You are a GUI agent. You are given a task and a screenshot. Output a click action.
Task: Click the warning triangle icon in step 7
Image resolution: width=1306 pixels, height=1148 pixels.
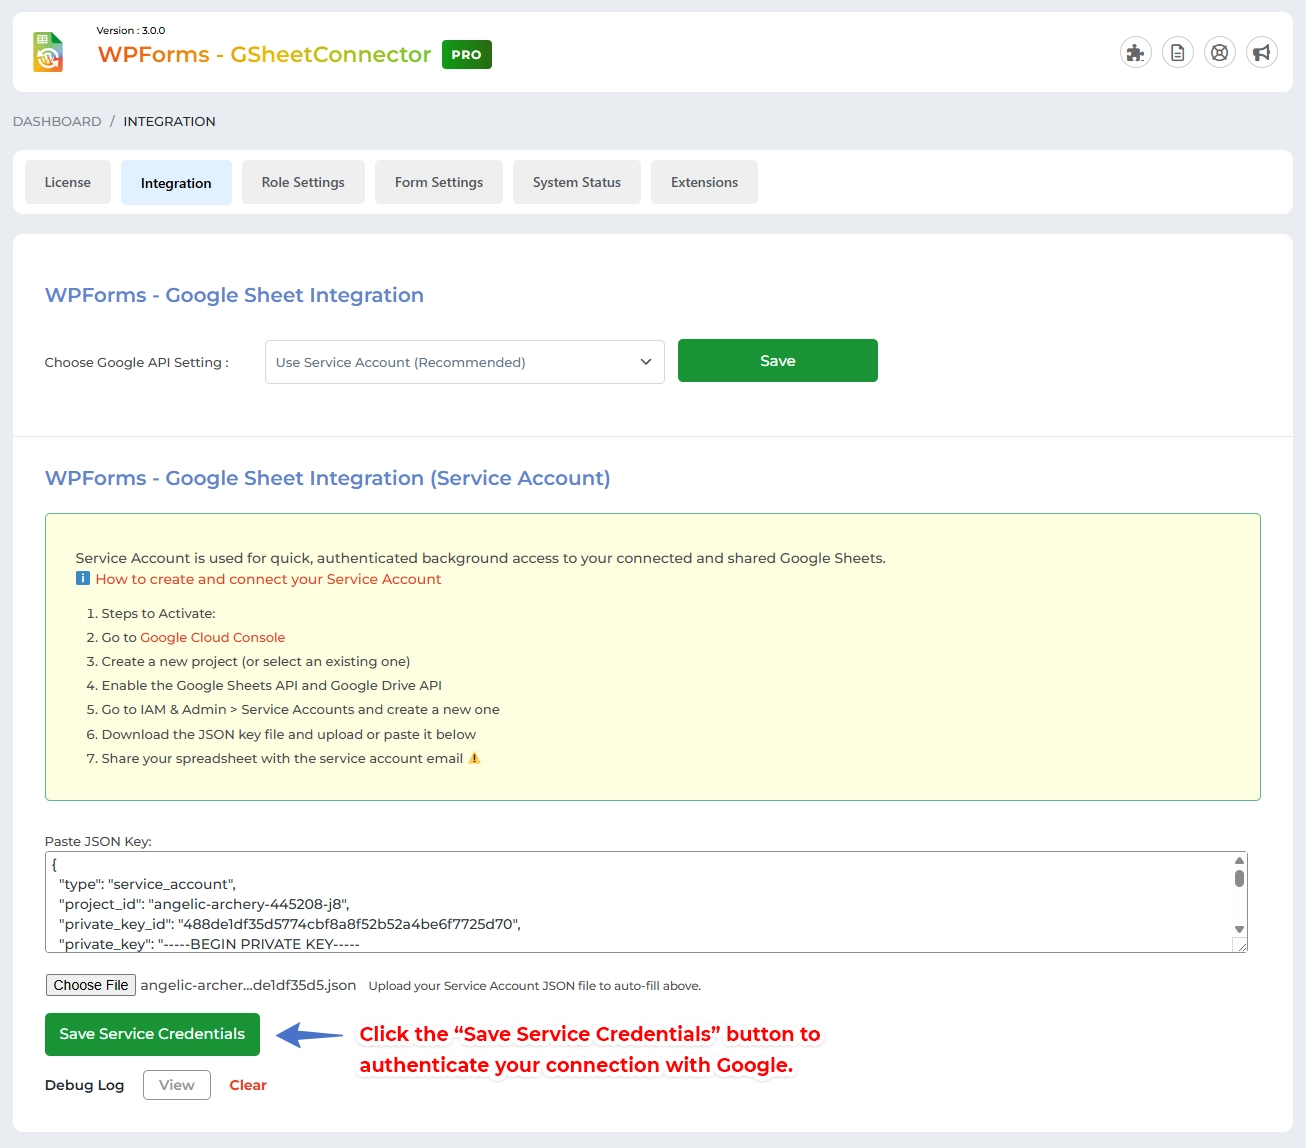(475, 758)
